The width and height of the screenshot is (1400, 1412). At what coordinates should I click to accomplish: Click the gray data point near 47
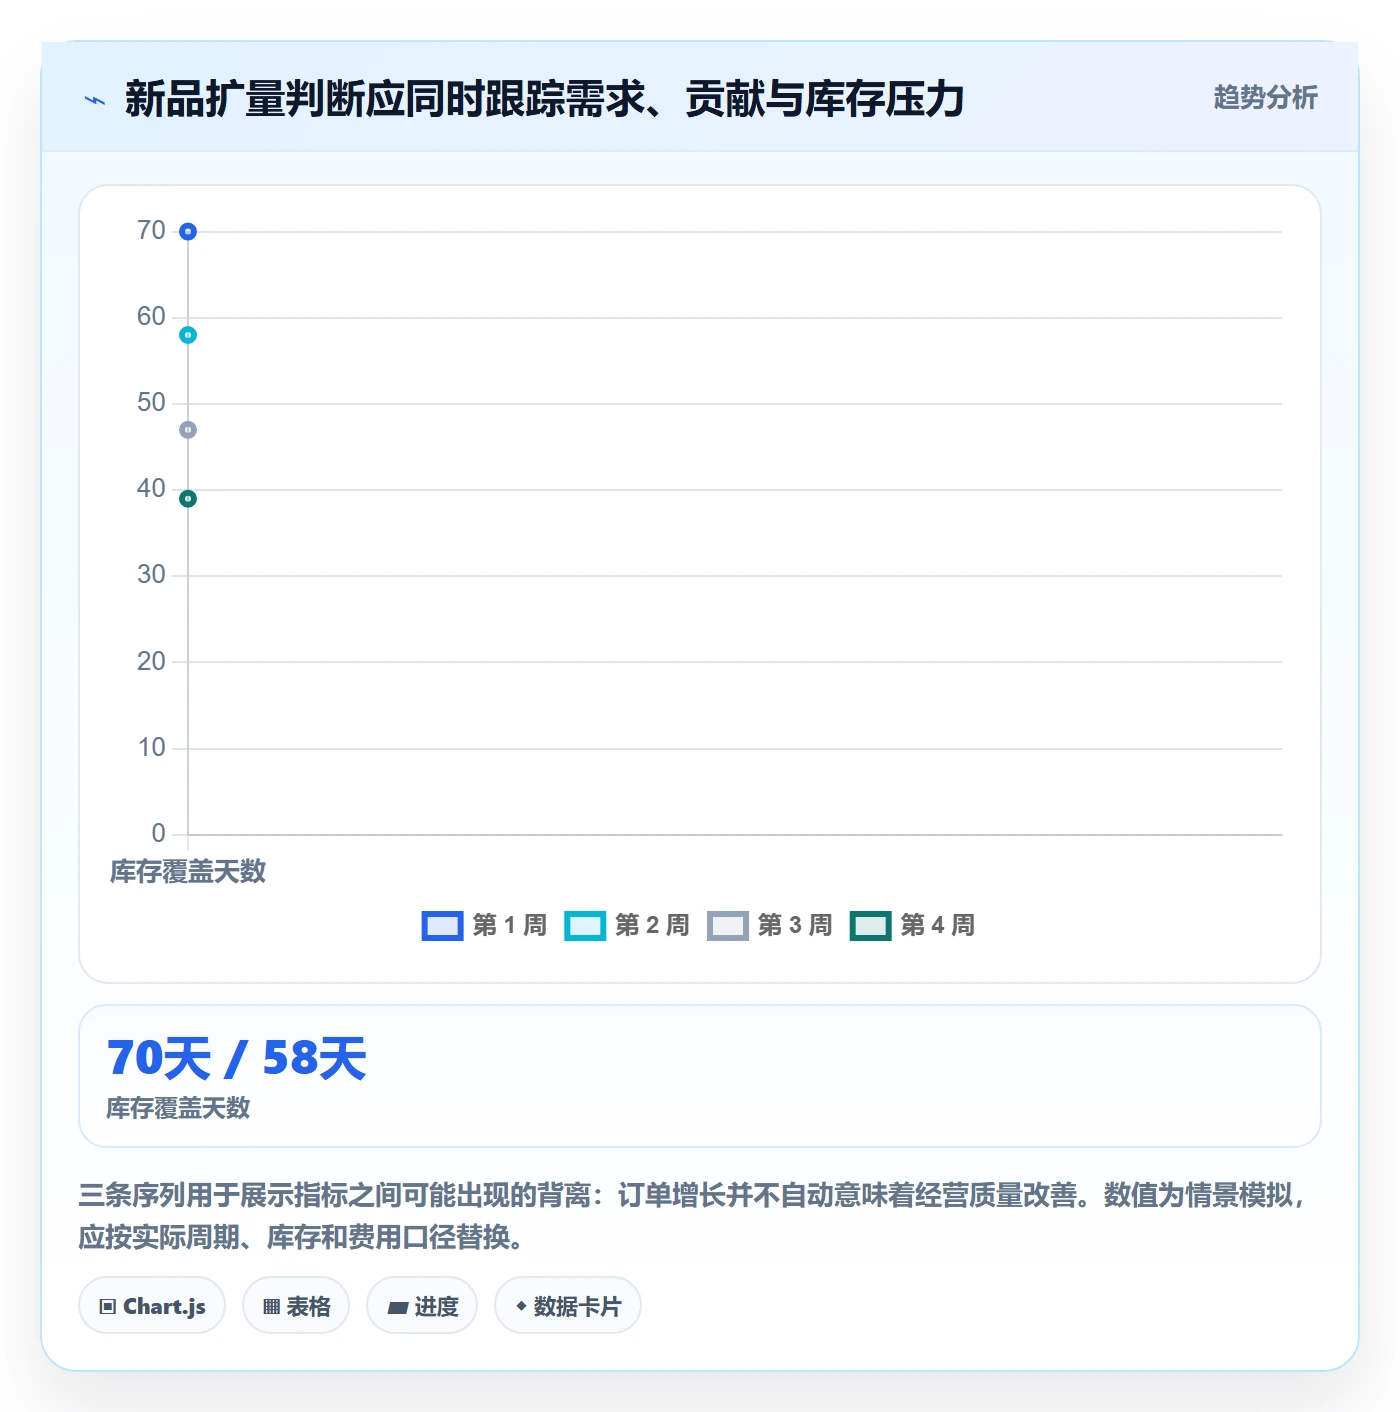click(x=188, y=430)
